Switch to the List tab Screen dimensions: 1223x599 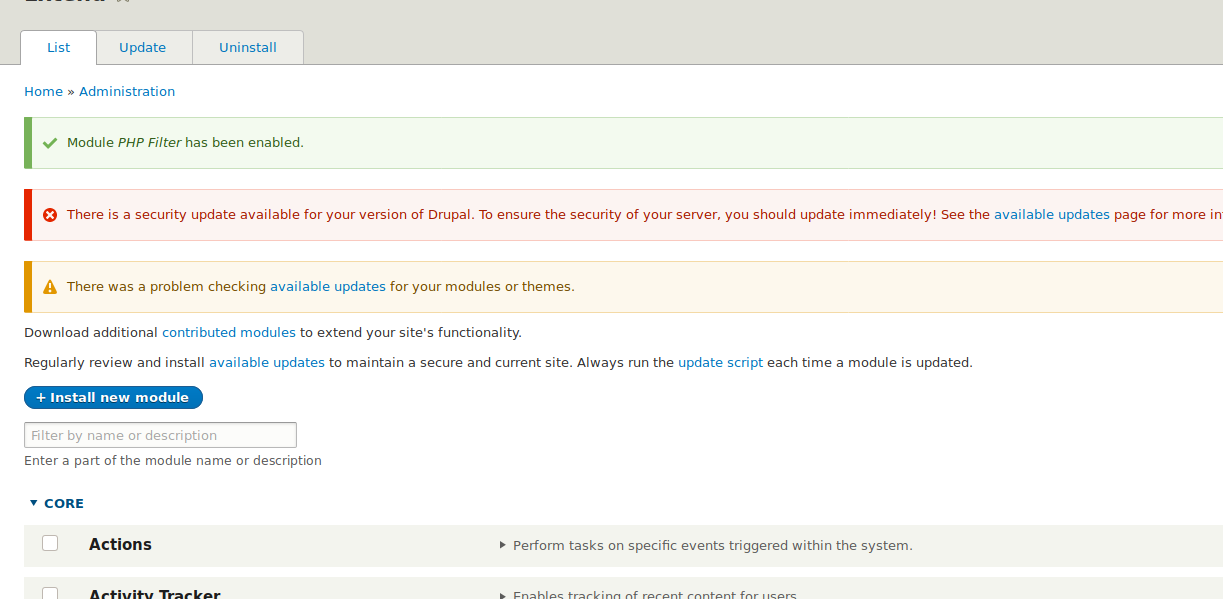59,48
